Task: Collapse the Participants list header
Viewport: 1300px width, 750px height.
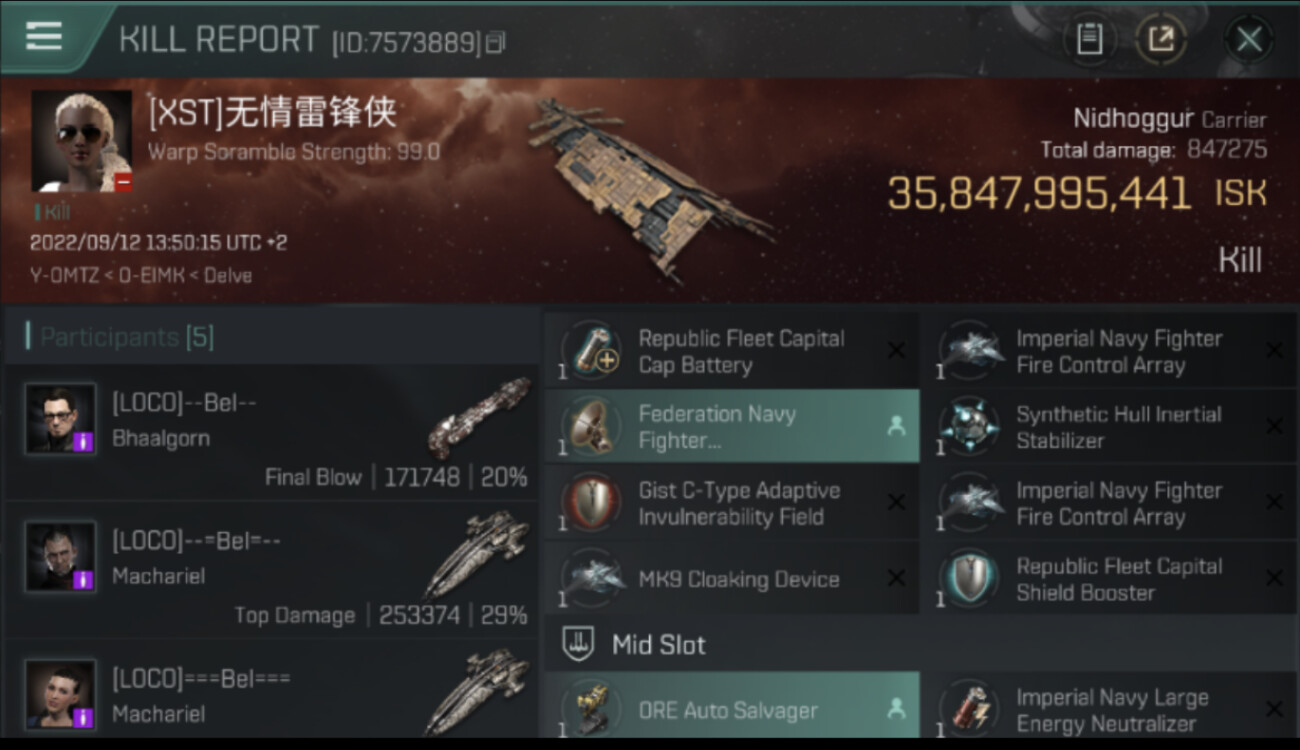Action: (x=270, y=337)
